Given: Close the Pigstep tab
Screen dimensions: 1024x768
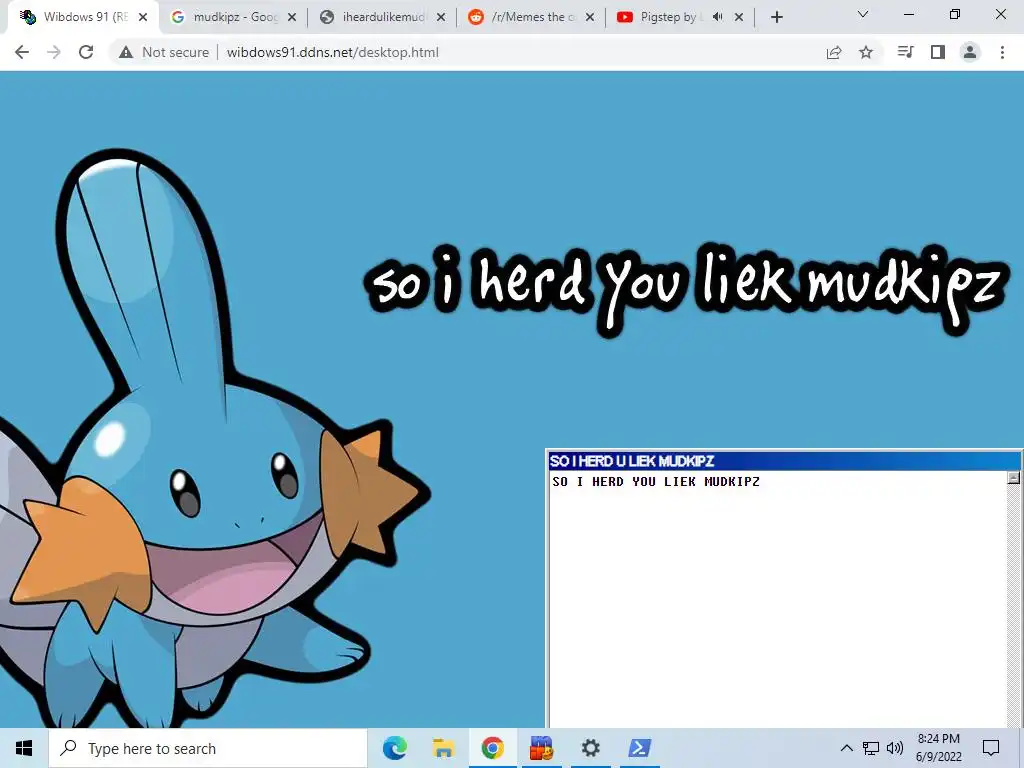Looking at the screenshot, I should coord(739,17).
